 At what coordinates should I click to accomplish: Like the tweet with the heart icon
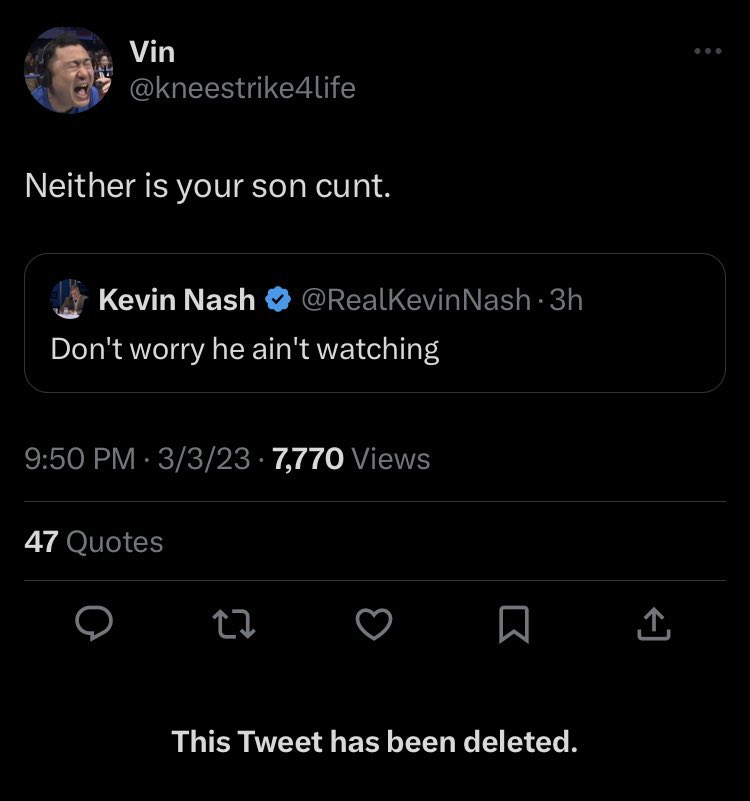click(373, 625)
